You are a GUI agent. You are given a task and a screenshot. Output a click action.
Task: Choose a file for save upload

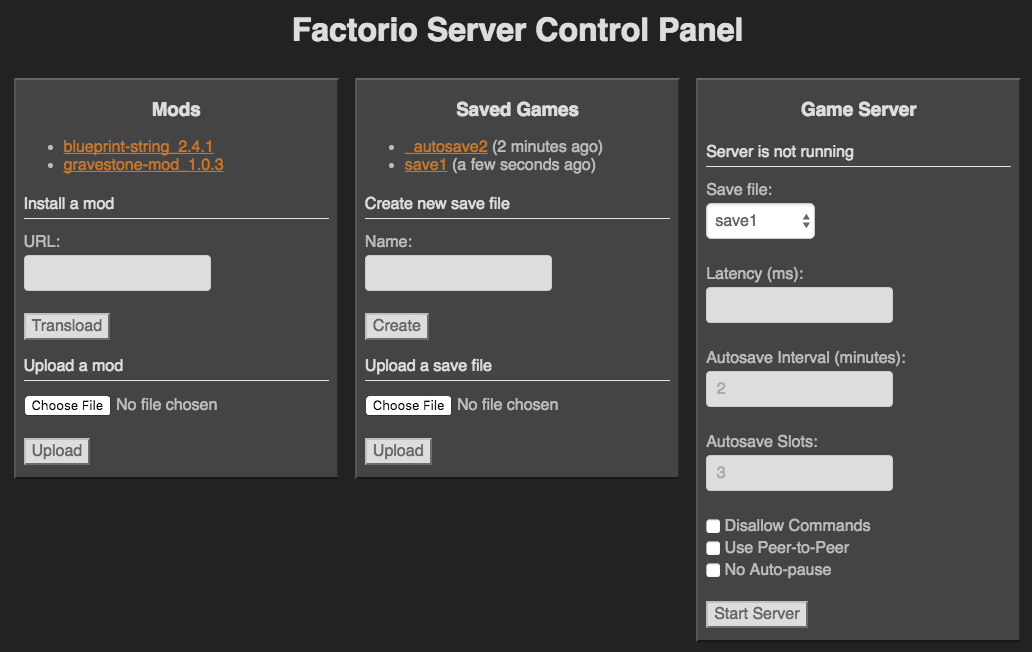pos(408,405)
